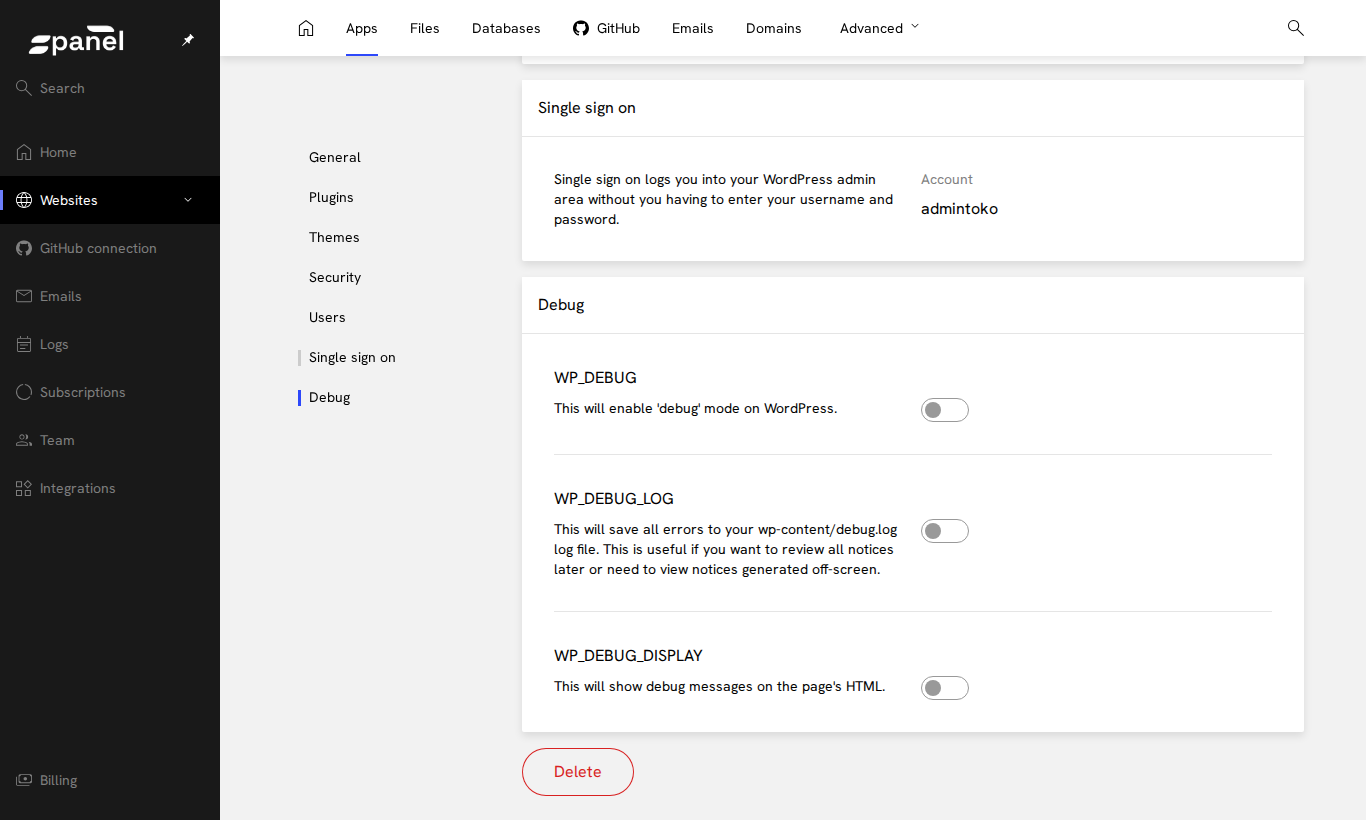
Task: Turn on the WP_DEBUG_LOG switch
Action: coord(945,531)
